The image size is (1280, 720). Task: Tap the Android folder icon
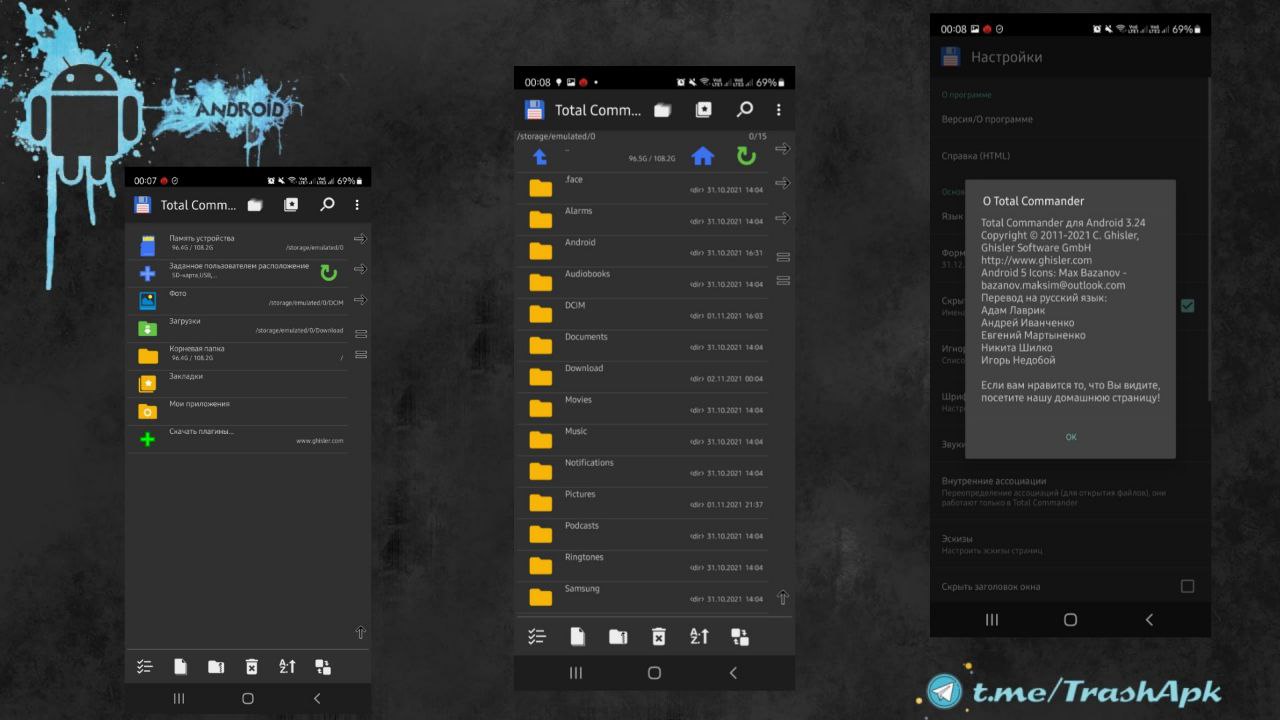click(541, 250)
